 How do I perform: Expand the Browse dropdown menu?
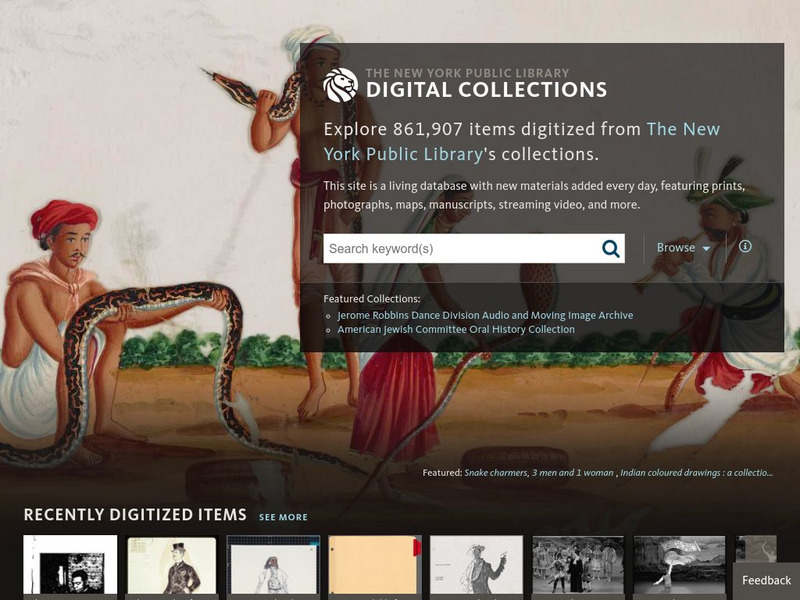point(683,248)
